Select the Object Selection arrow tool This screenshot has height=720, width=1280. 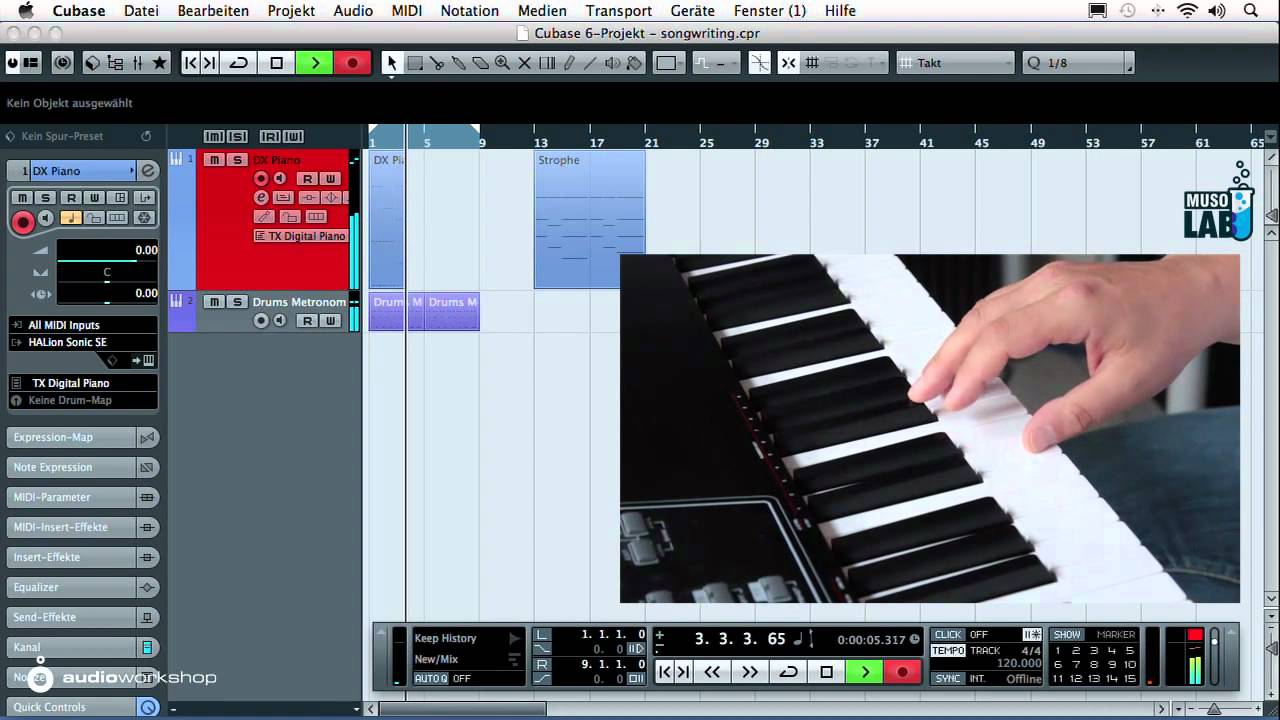(392, 63)
